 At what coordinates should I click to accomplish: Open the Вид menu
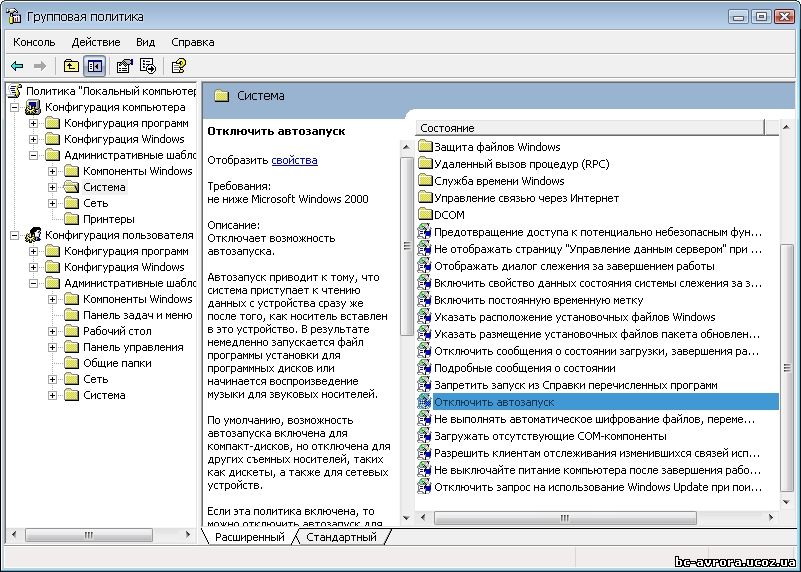pyautogui.click(x=146, y=42)
